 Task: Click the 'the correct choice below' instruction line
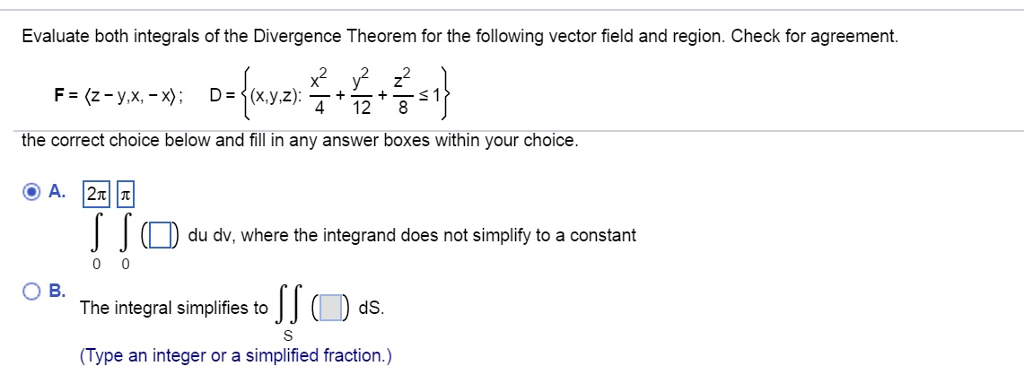coord(300,142)
